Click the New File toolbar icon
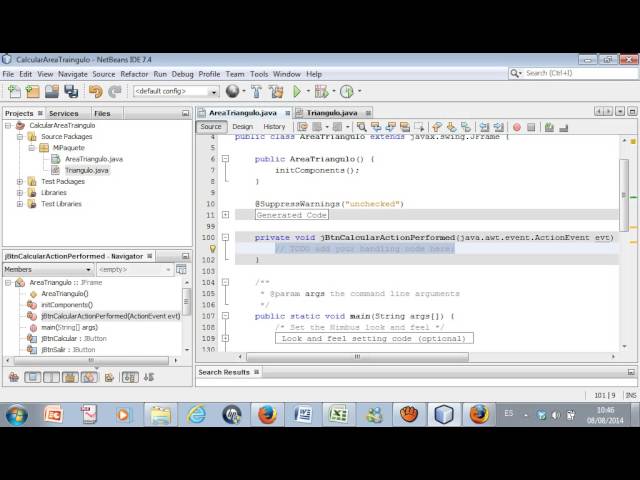Screen dimensions: 640x480 [x=14, y=91]
